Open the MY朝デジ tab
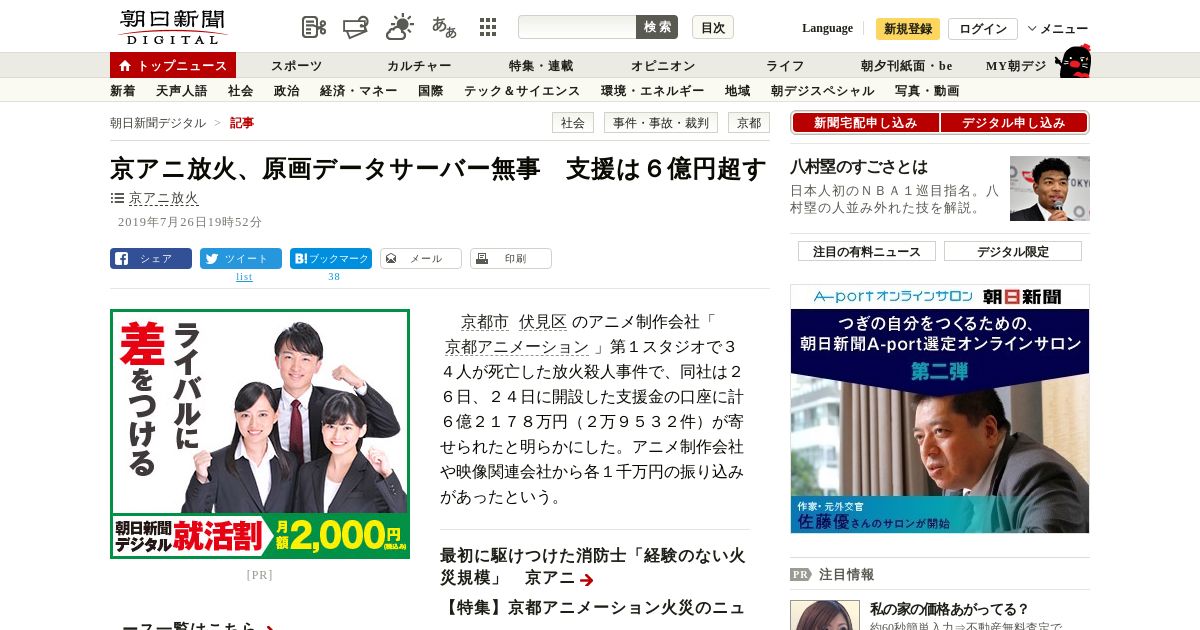The image size is (1200, 630). tap(1016, 66)
